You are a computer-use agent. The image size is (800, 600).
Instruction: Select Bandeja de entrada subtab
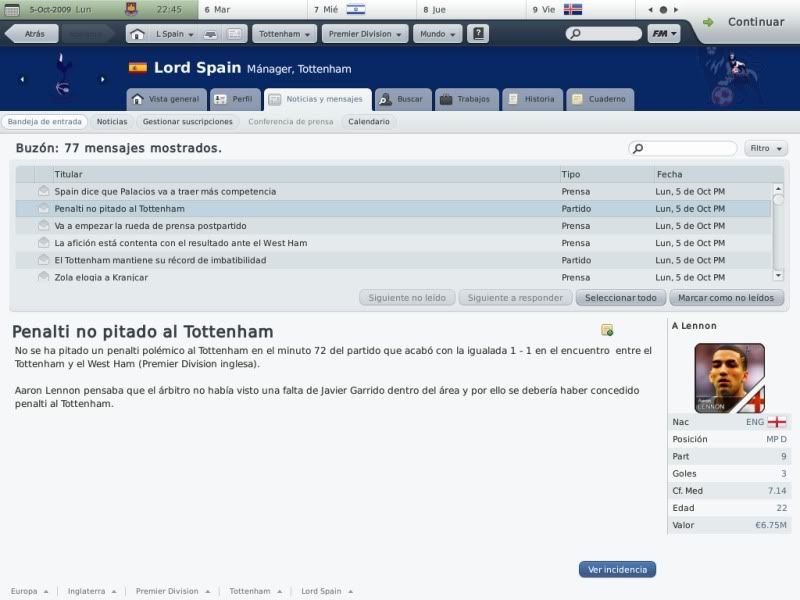[x=45, y=121]
